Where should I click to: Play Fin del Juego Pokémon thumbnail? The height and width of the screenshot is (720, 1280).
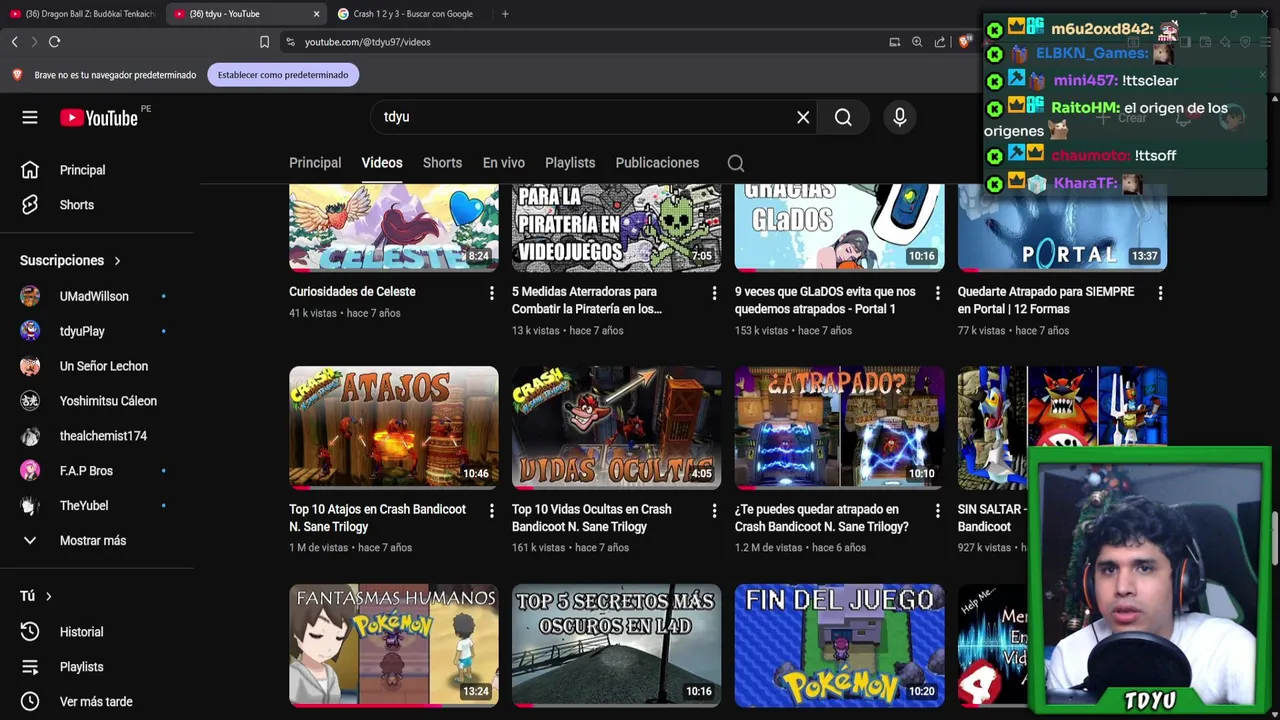pyautogui.click(x=840, y=646)
